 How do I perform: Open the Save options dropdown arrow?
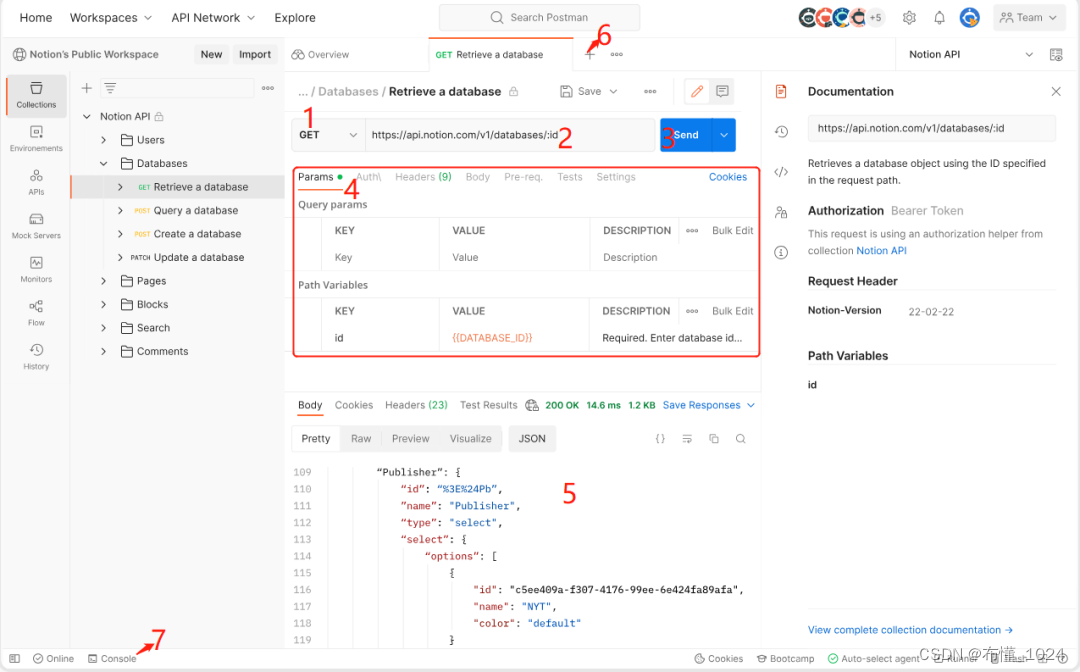[614, 92]
